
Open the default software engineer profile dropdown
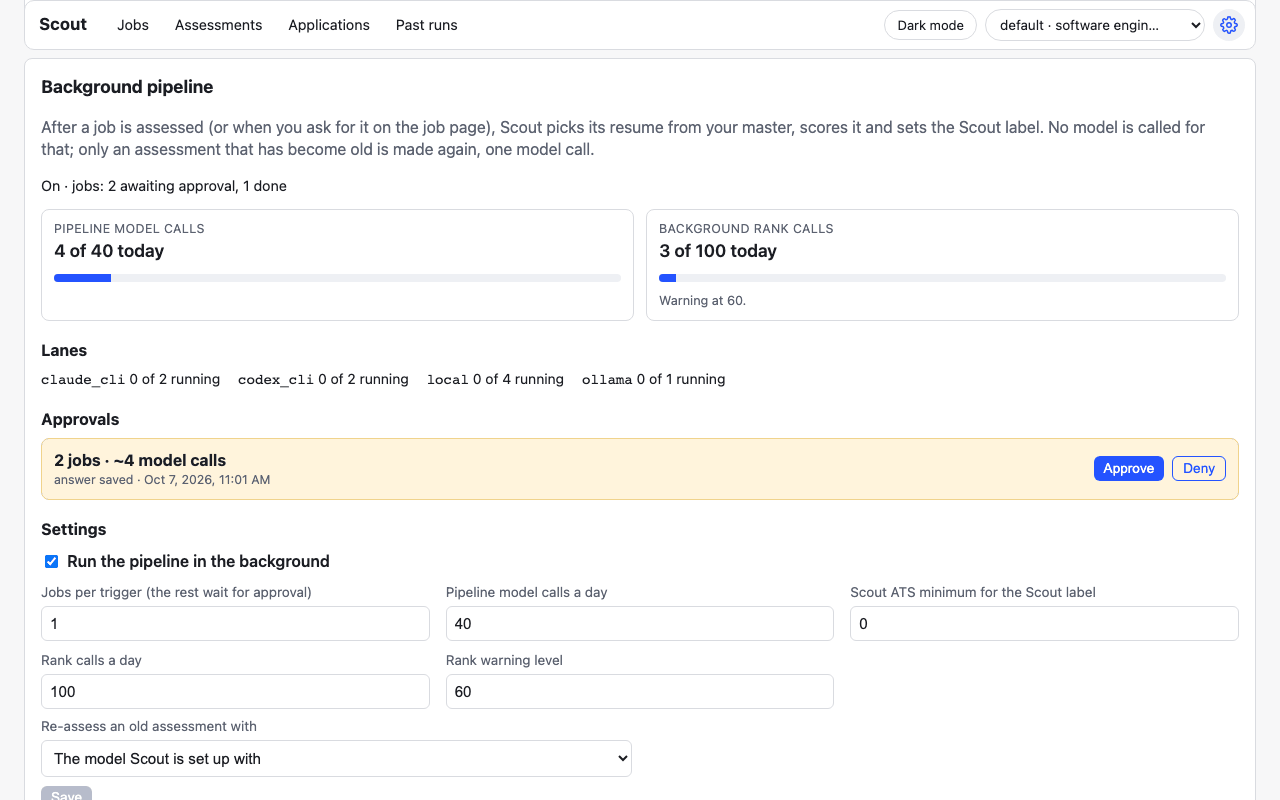coord(1095,25)
